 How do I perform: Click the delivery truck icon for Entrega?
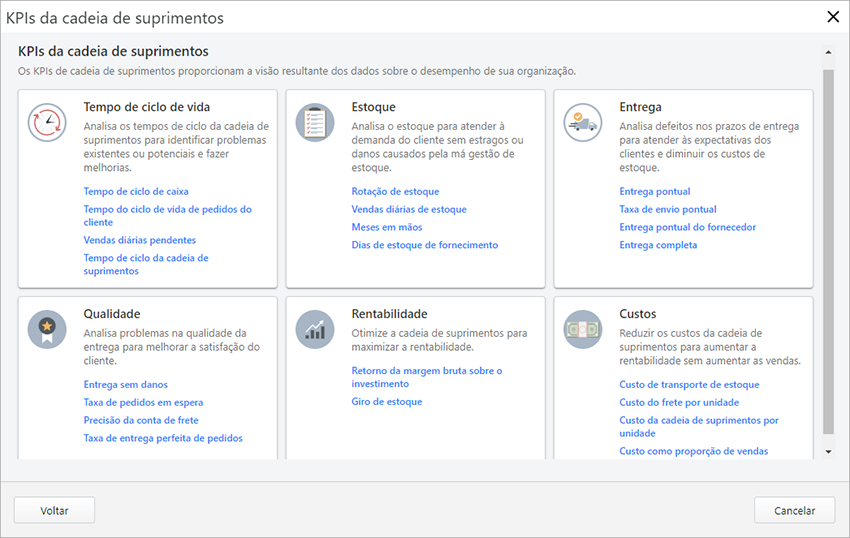tap(583, 123)
